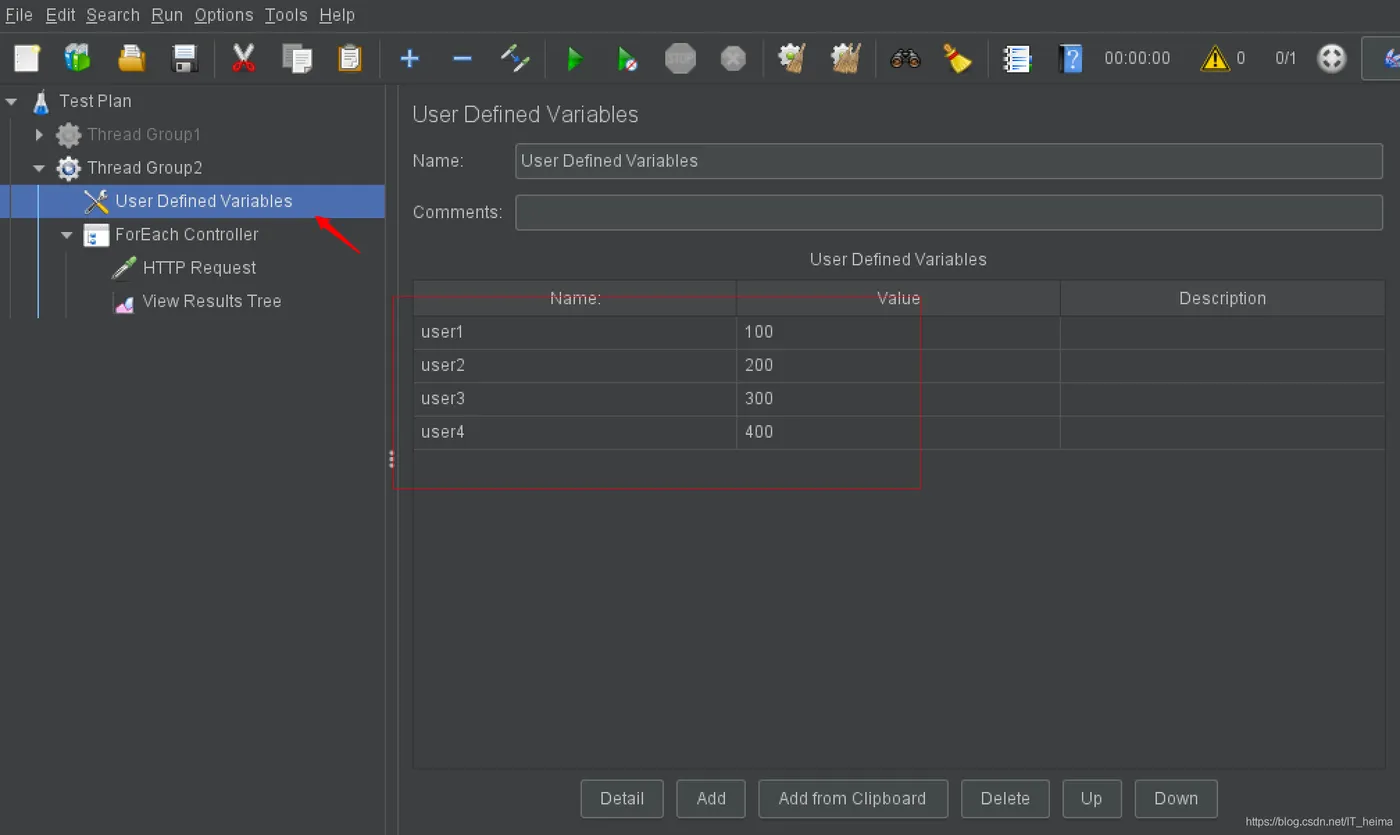Reset search with the yellow brush icon
1400x835 pixels.
coord(958,59)
